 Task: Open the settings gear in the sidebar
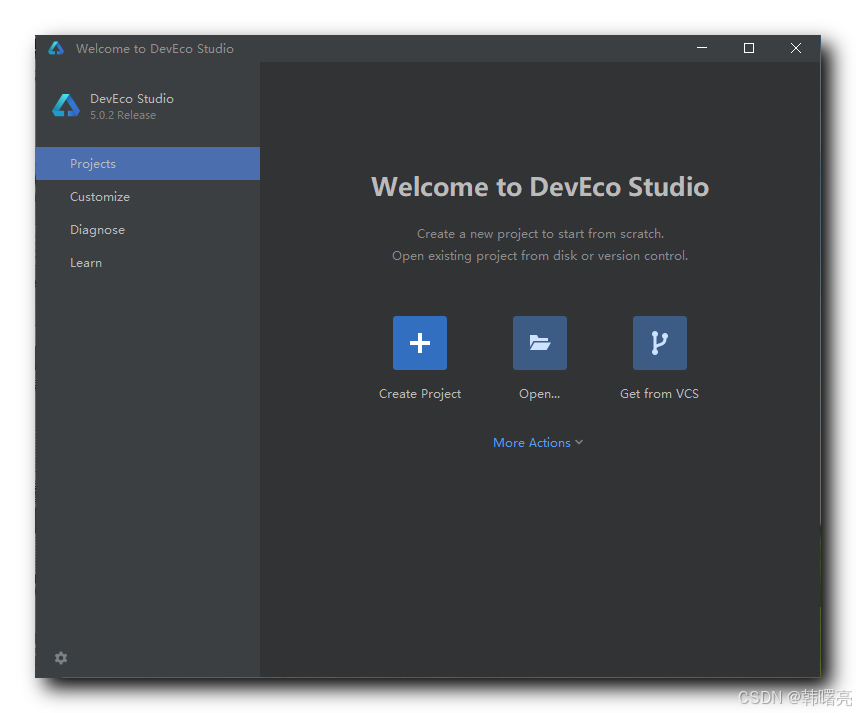pyautogui.click(x=61, y=658)
